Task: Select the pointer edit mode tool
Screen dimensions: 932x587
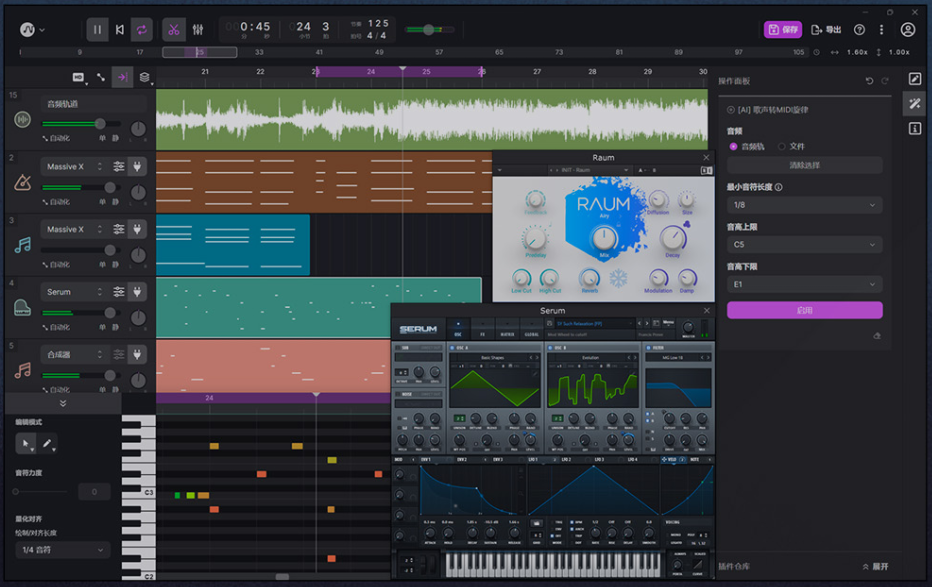Action: (x=26, y=443)
